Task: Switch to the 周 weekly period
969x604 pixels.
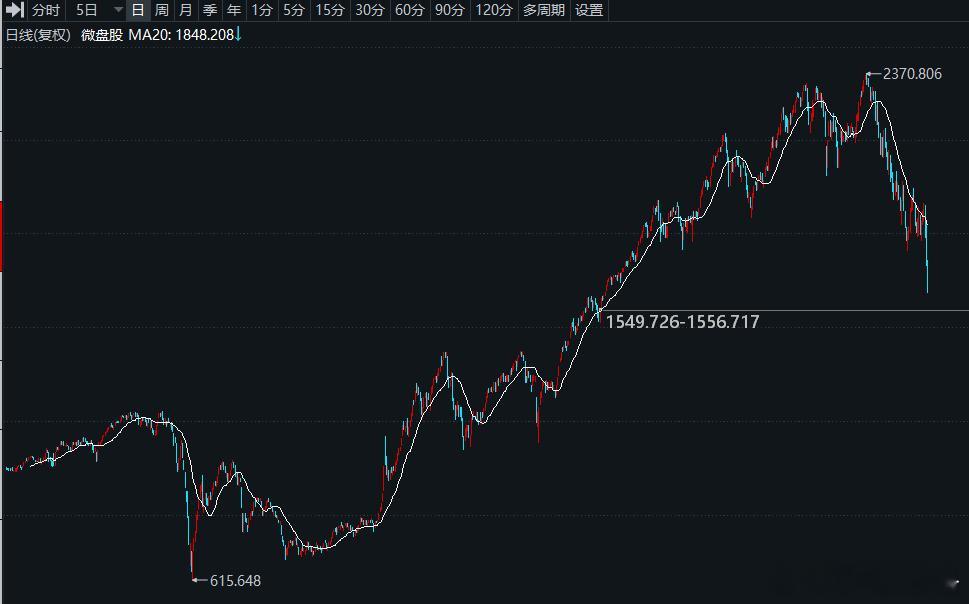Action: pos(161,10)
